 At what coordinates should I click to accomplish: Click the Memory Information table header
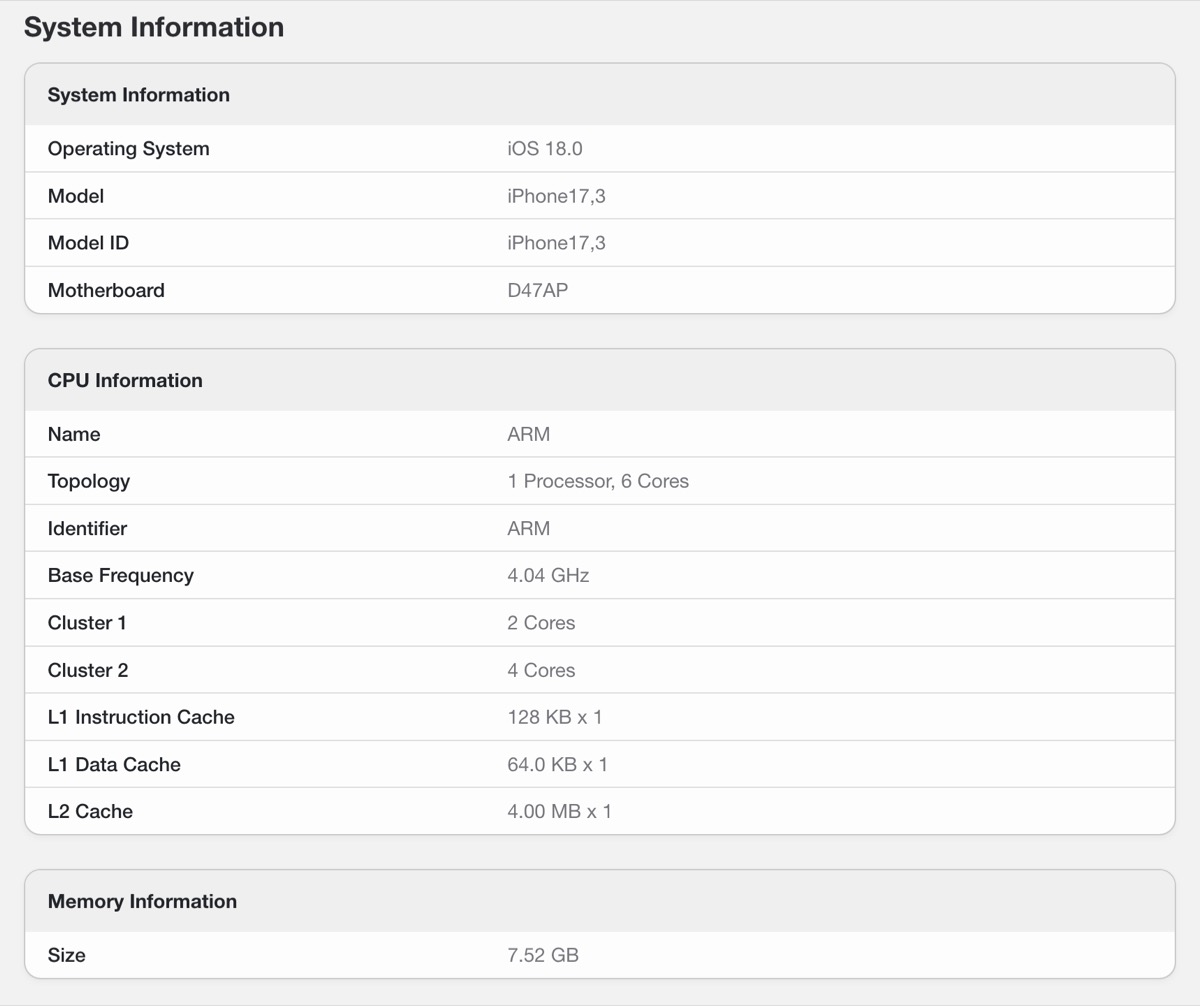coord(142,901)
